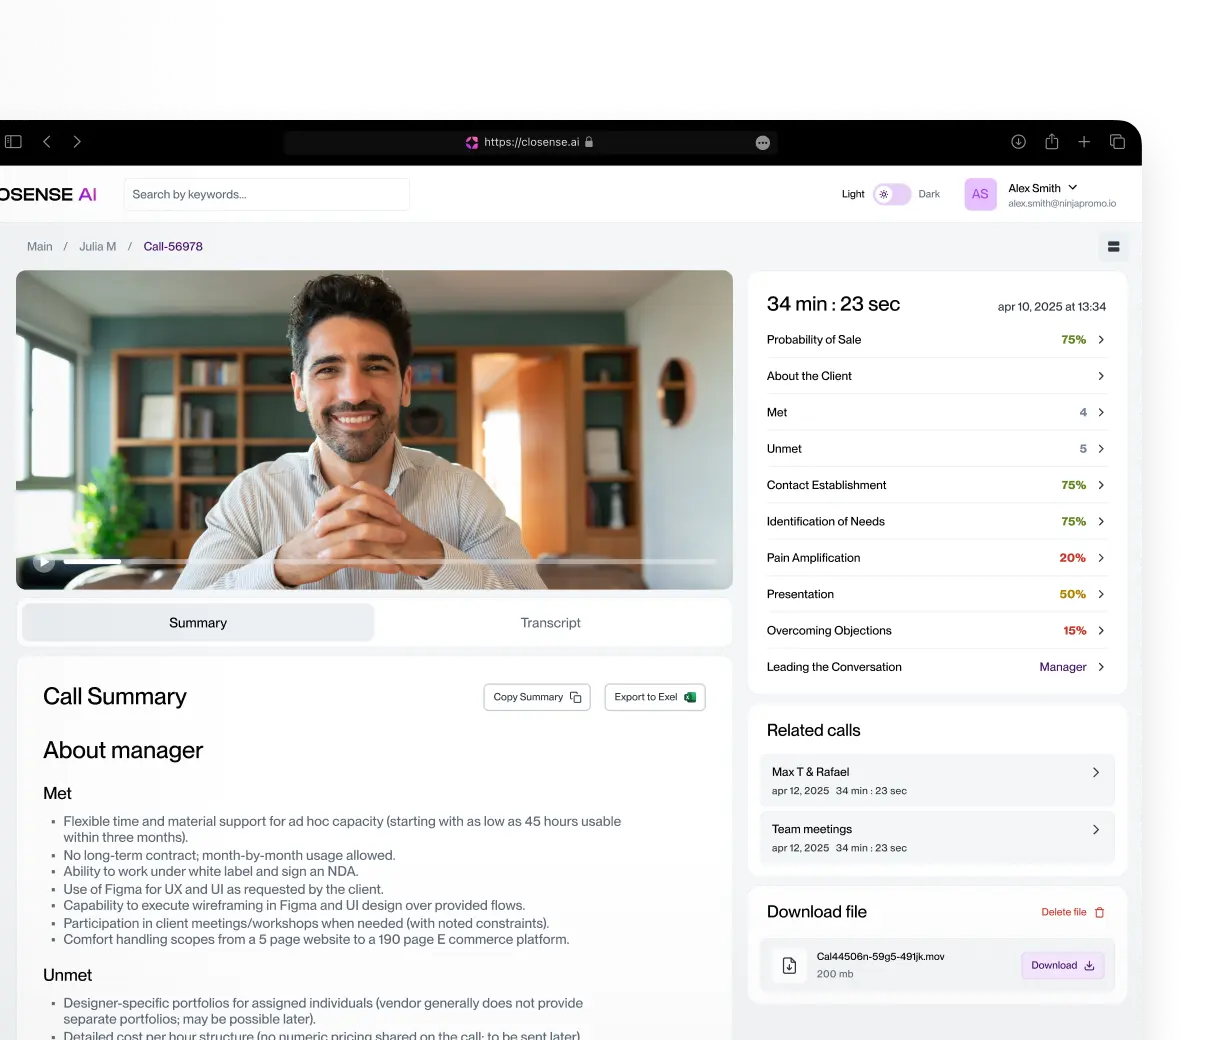The image size is (1224, 1040).
Task: Switch to the Transcript tab
Action: [550, 623]
